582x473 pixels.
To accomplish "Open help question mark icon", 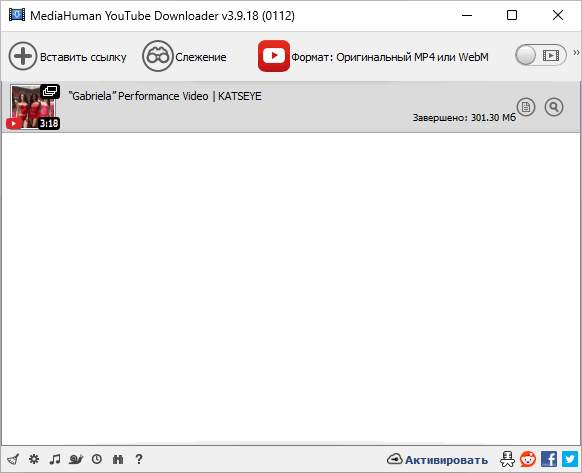I will pos(139,459).
